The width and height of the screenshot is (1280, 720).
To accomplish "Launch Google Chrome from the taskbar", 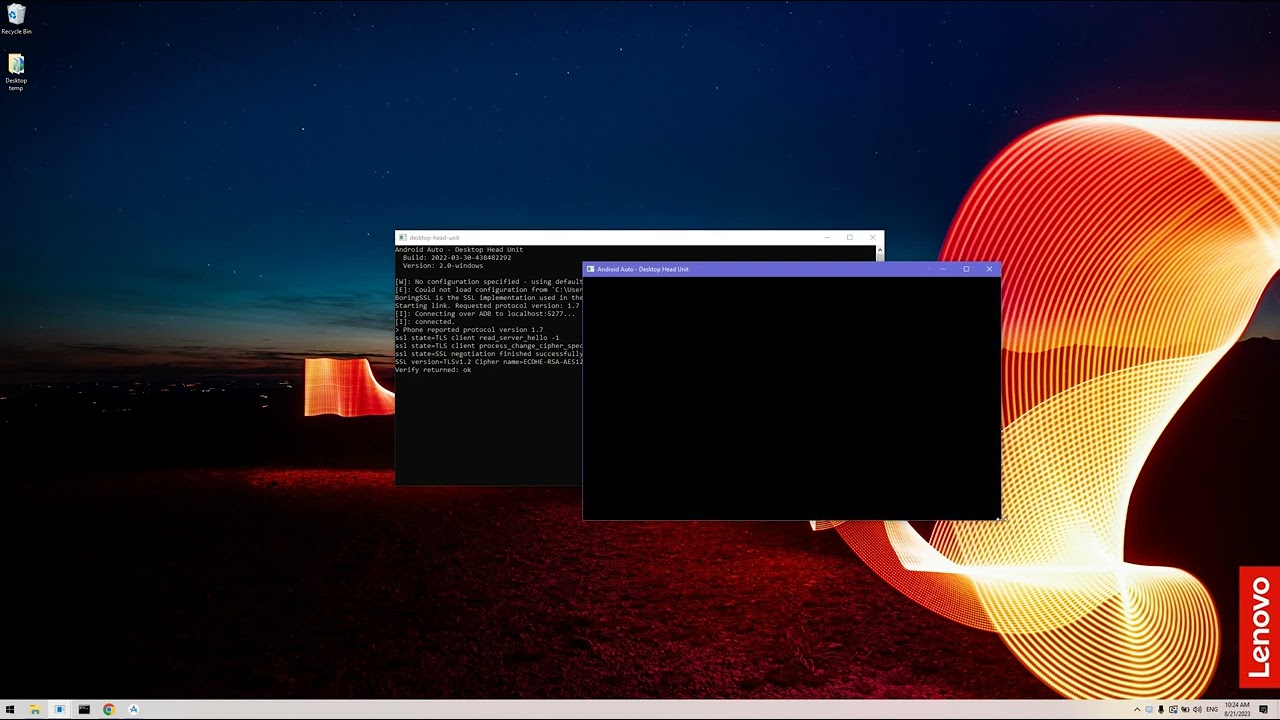I will [x=109, y=710].
